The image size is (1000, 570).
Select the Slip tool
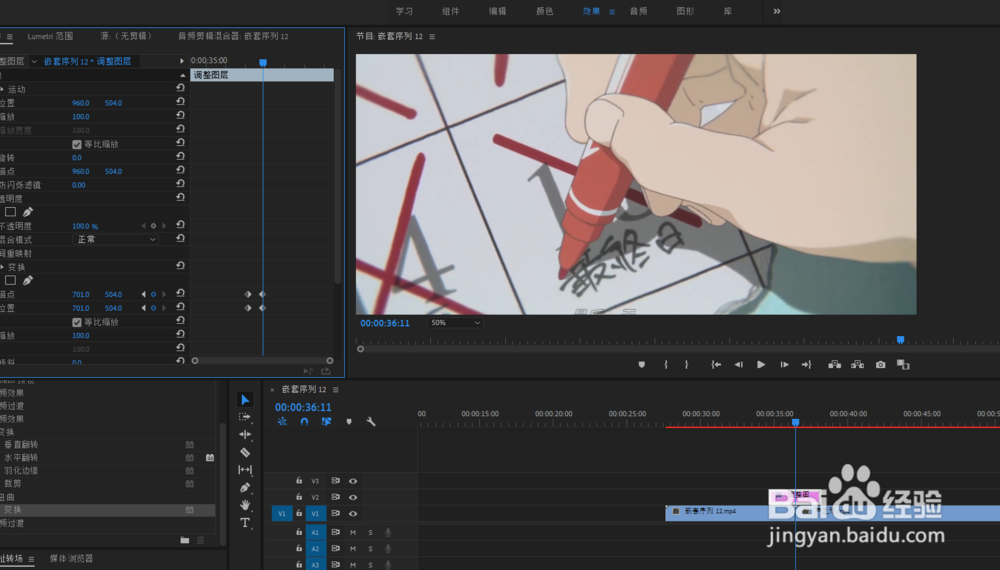click(245, 470)
